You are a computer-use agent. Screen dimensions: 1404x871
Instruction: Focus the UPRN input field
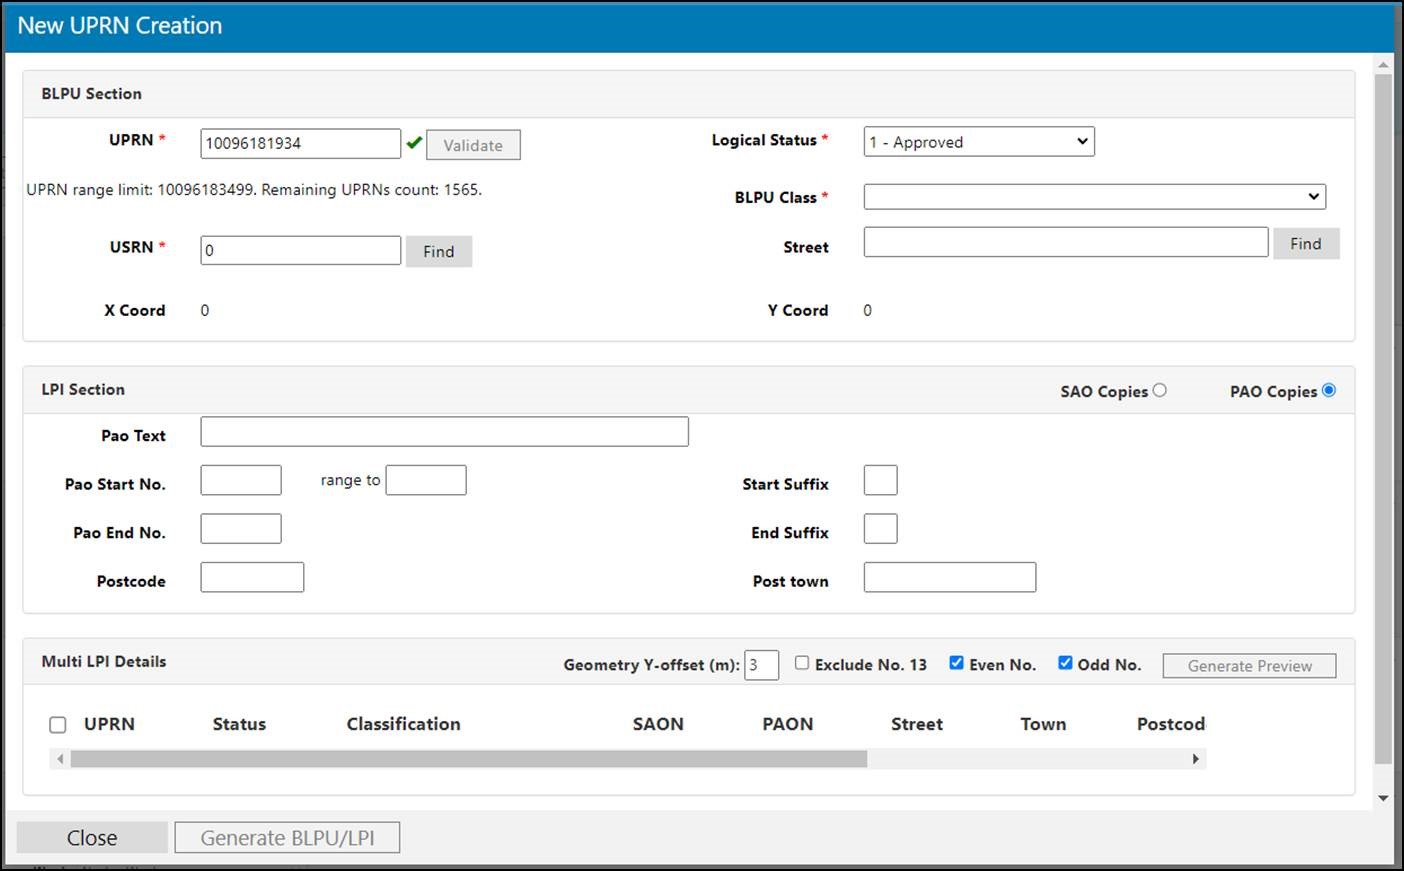pos(301,143)
